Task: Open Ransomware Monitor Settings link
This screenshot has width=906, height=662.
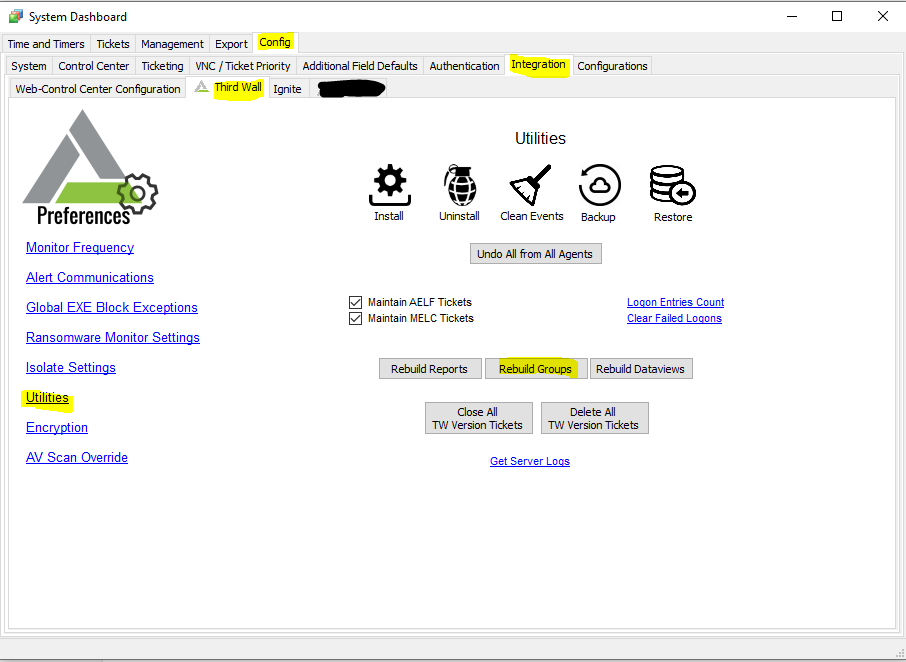Action: 113,337
